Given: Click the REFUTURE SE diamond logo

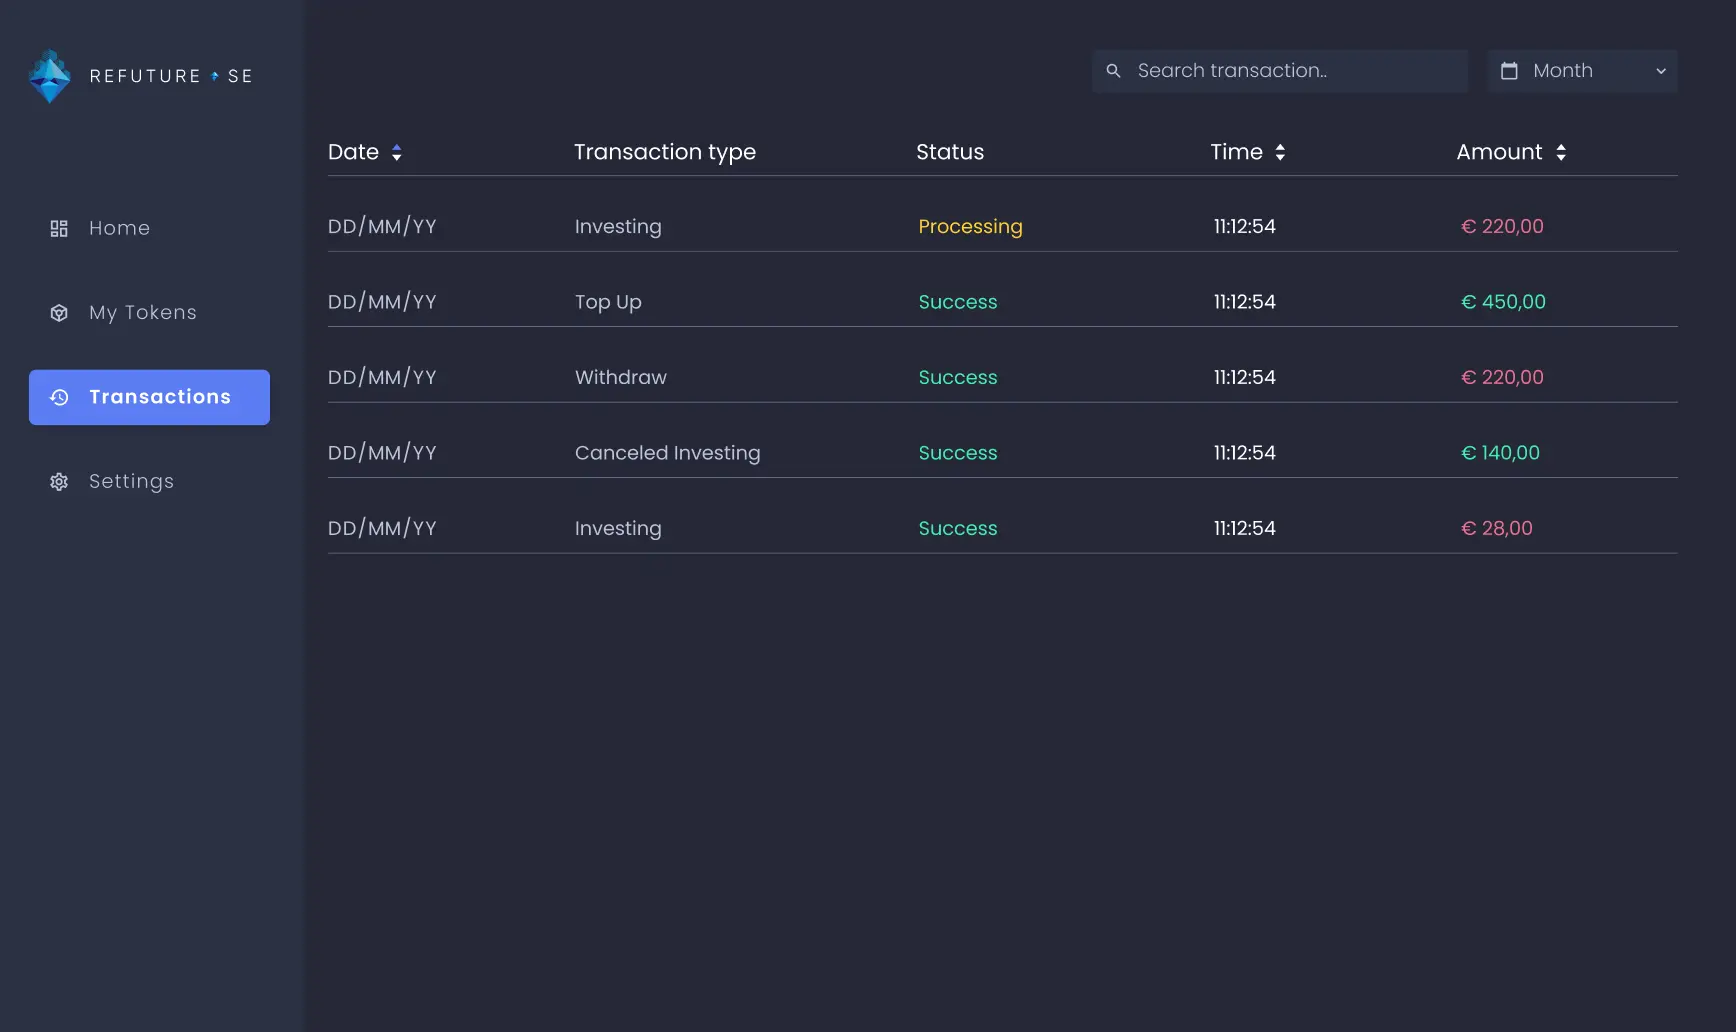Looking at the screenshot, I should point(49,75).
